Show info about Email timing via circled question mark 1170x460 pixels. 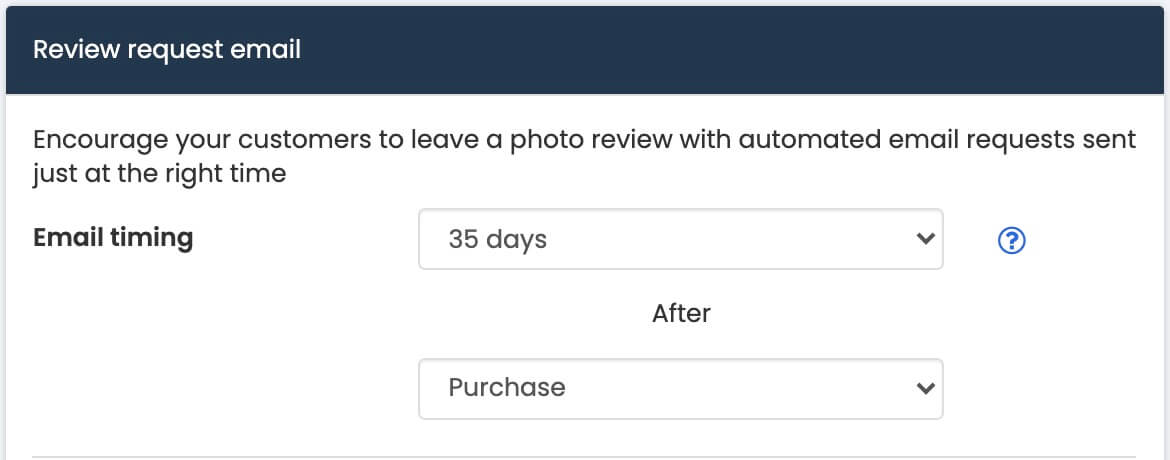point(1011,240)
